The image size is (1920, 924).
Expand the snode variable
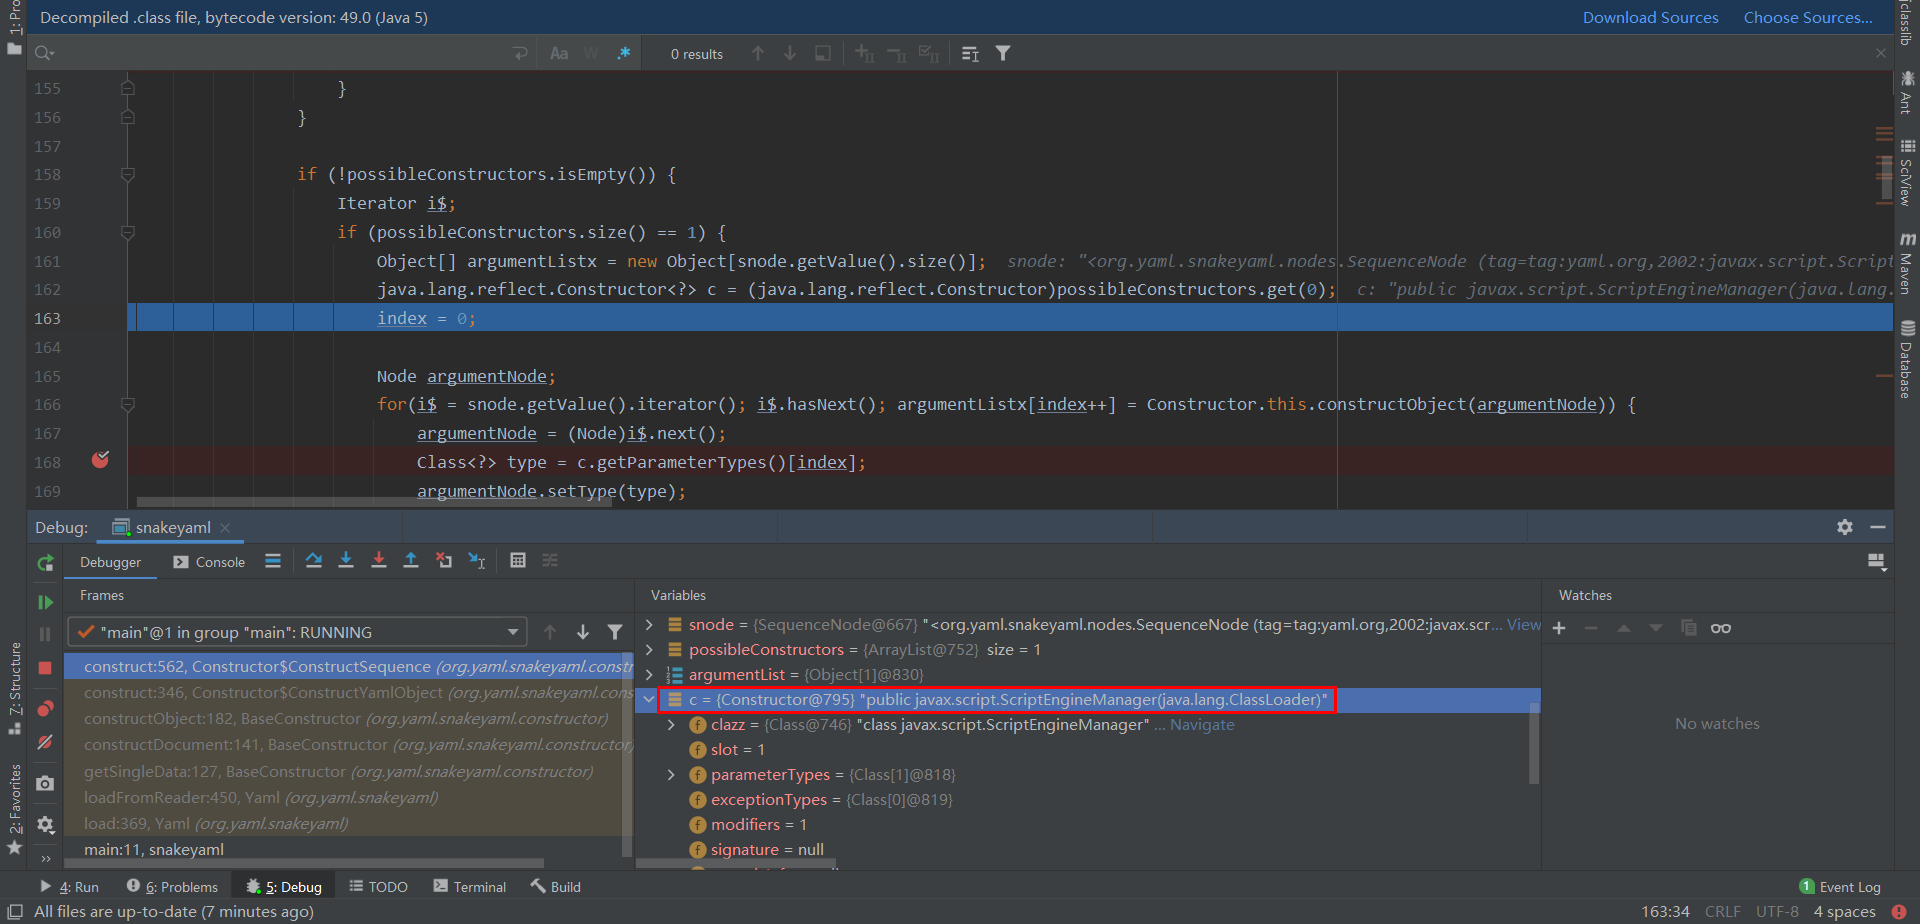click(x=649, y=624)
